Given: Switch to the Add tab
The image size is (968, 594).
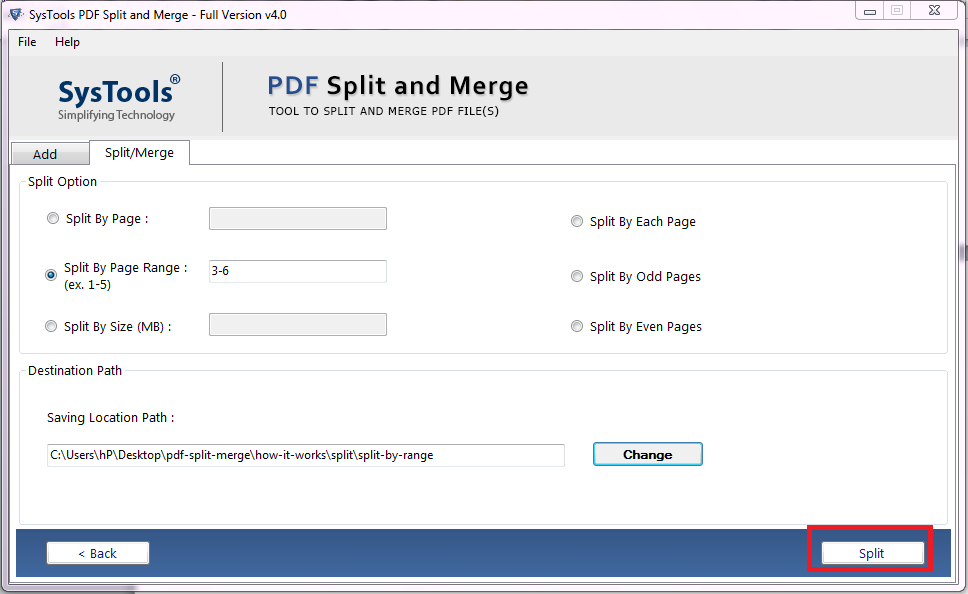Looking at the screenshot, I should tap(50, 154).
